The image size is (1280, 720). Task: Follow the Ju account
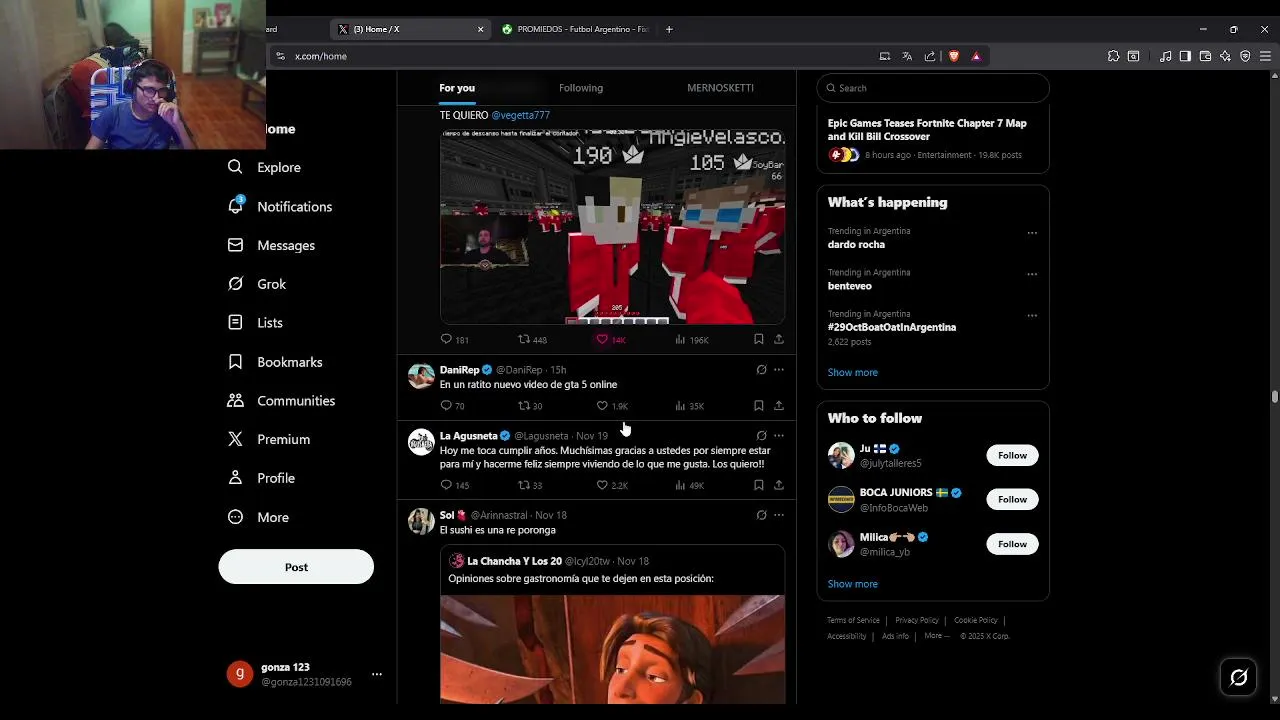pos(1012,455)
